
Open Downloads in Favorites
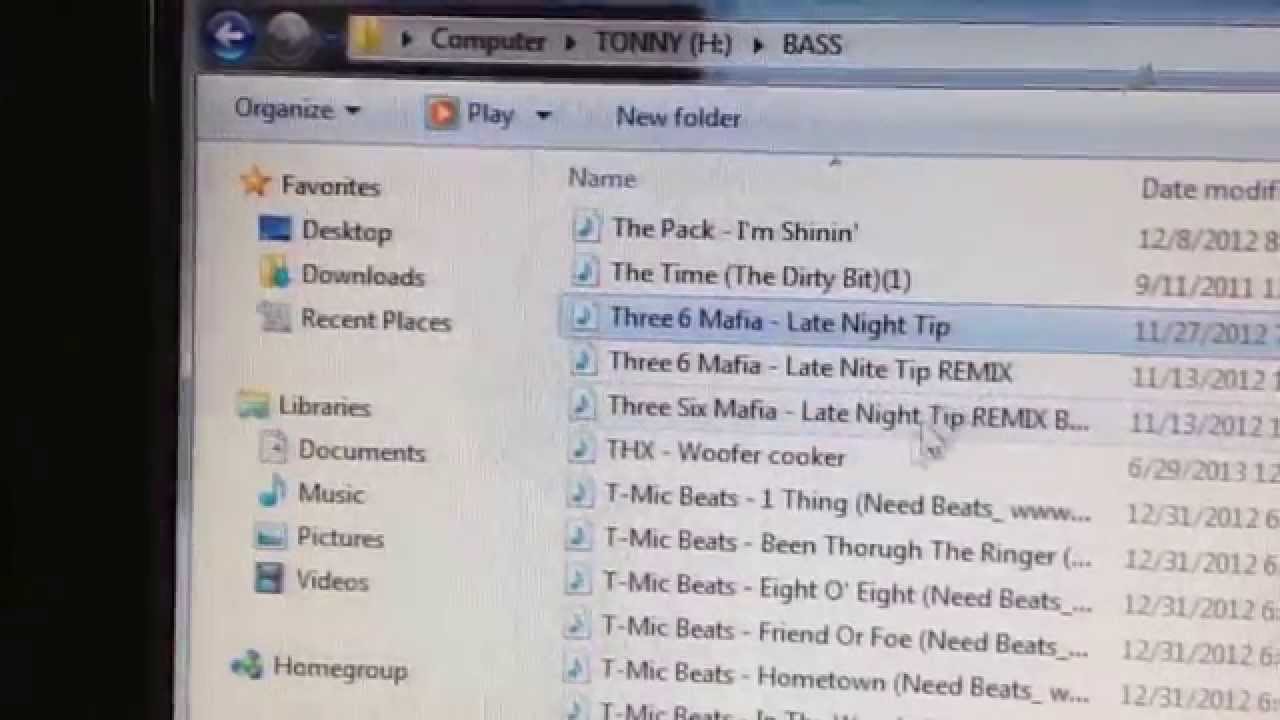(363, 275)
